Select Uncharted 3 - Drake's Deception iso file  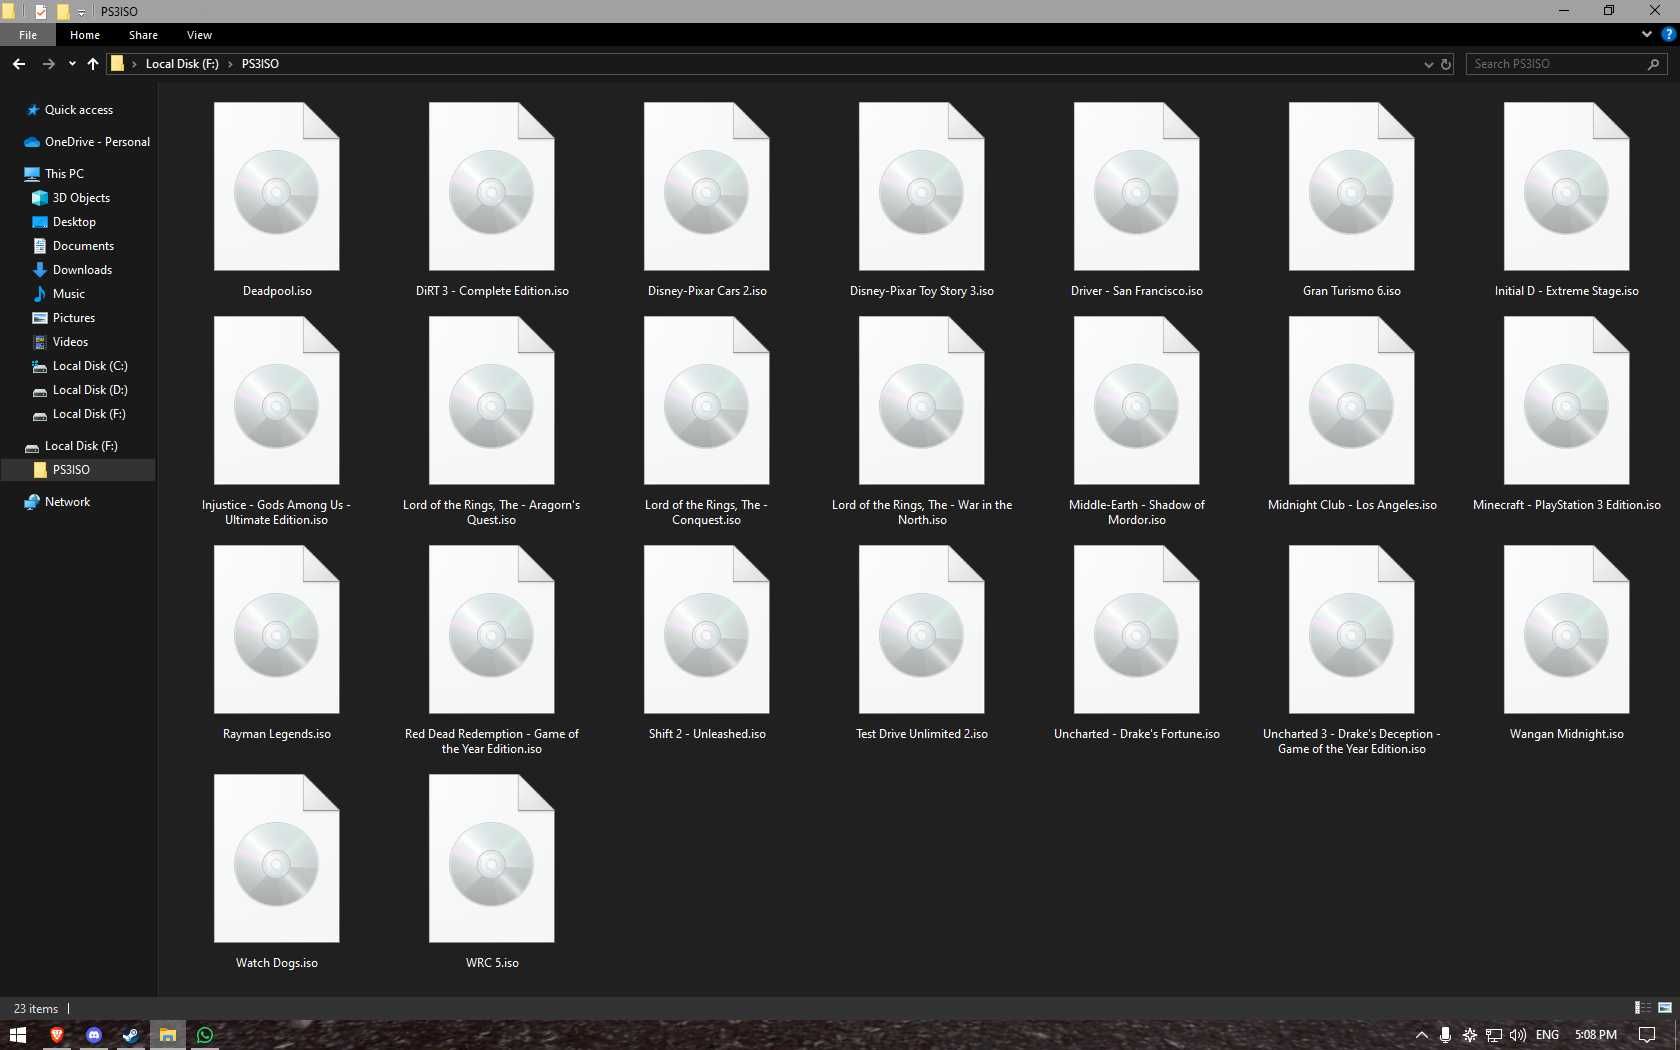click(1351, 629)
